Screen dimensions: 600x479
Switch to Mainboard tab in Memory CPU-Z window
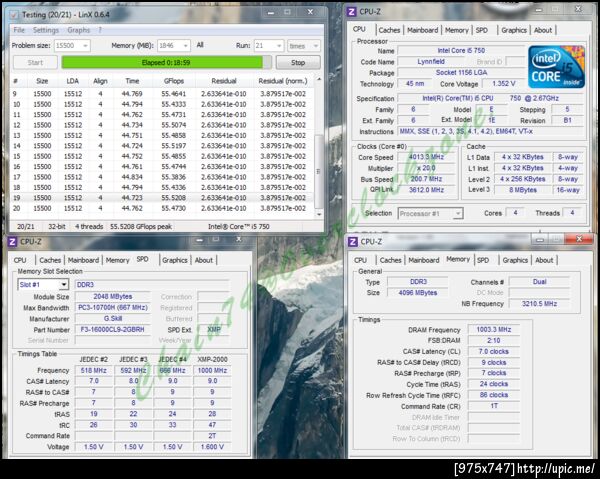click(x=424, y=260)
